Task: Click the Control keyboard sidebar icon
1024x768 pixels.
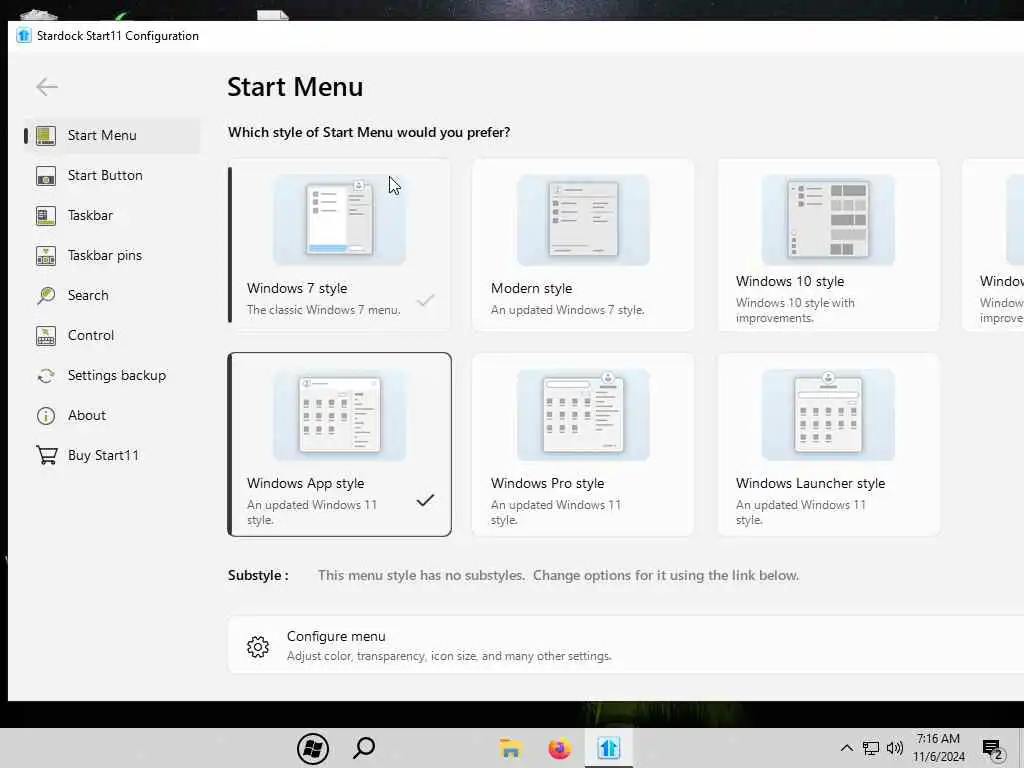Action: pyautogui.click(x=46, y=336)
